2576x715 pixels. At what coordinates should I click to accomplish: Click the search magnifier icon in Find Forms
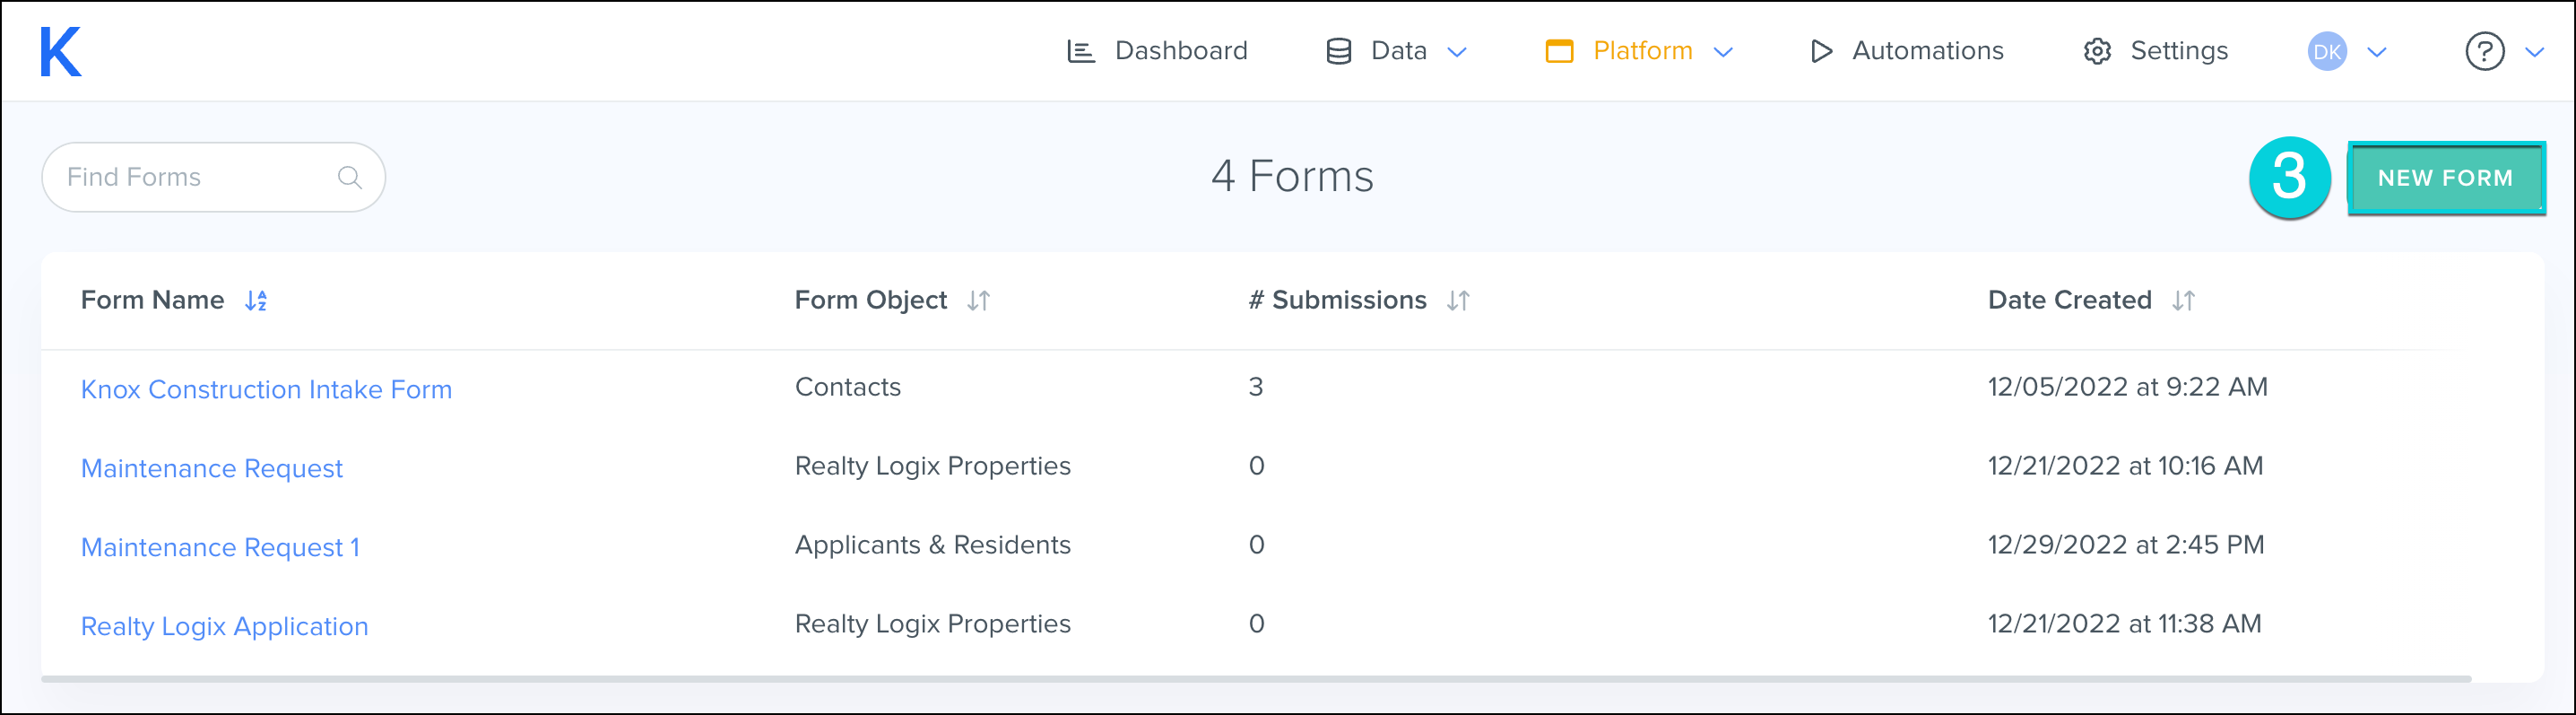tap(349, 177)
